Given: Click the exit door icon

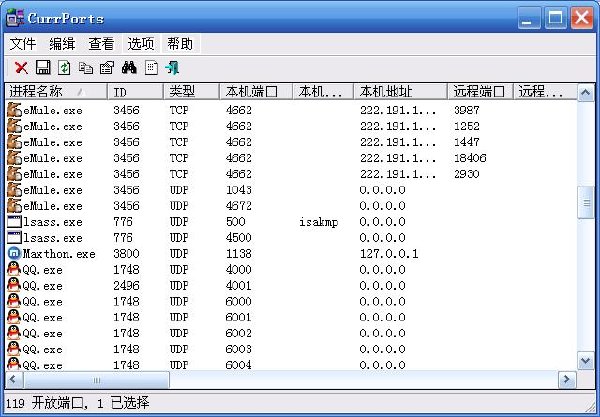Looking at the screenshot, I should (172, 68).
